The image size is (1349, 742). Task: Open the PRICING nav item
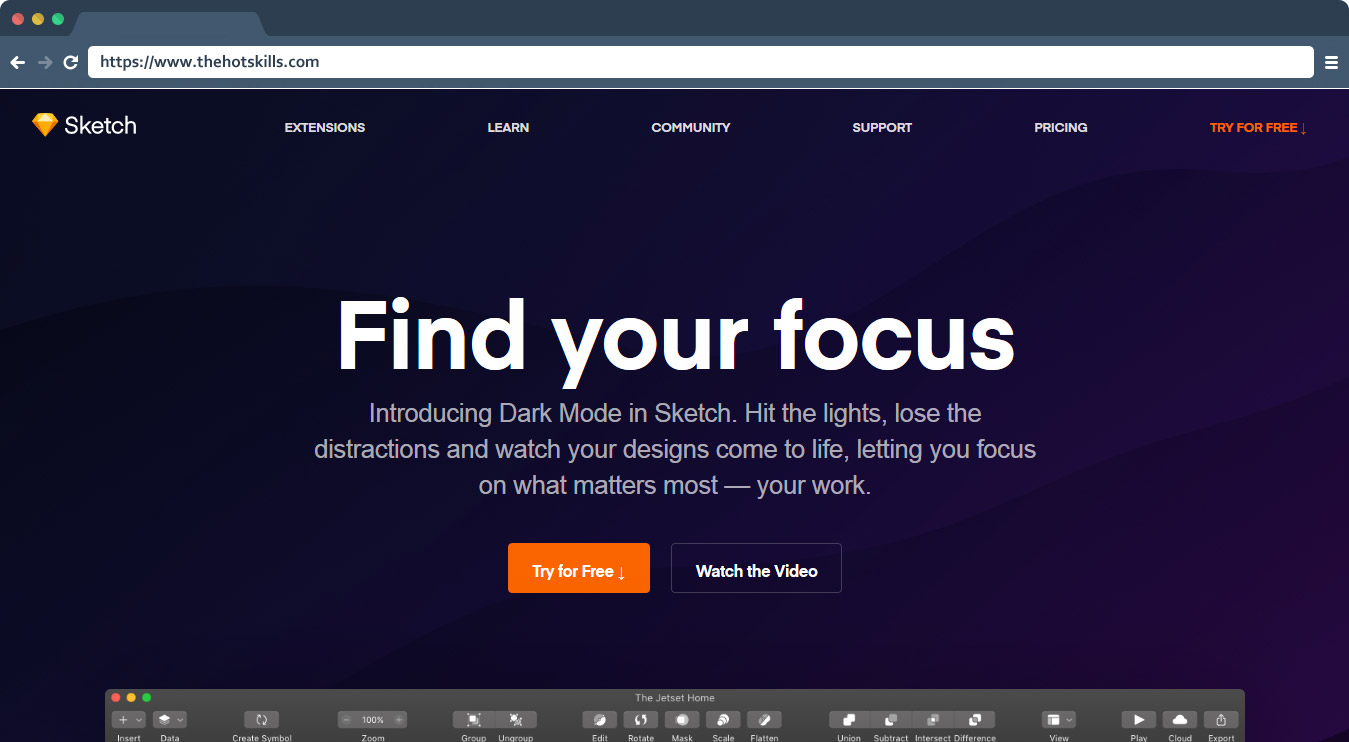1061,128
